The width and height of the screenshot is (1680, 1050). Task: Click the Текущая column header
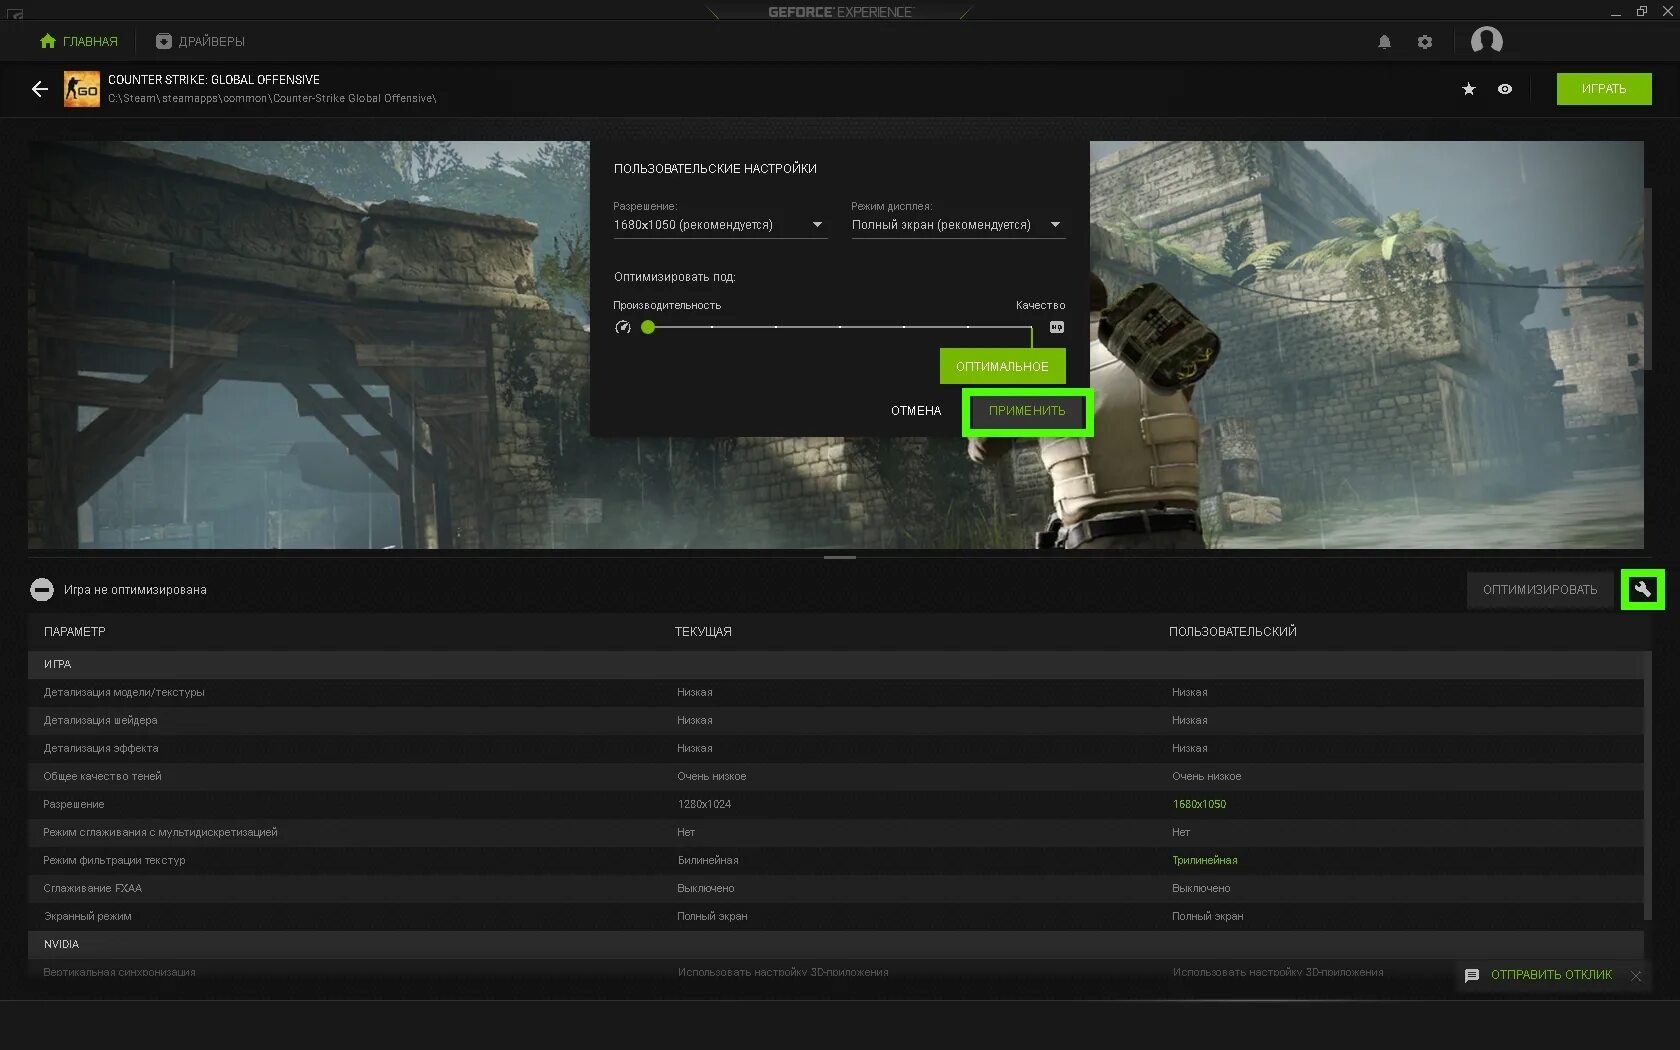pyautogui.click(x=703, y=632)
